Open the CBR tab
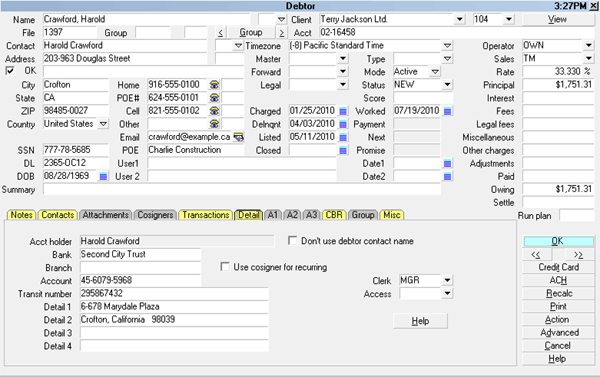The image size is (600, 377). click(x=334, y=215)
